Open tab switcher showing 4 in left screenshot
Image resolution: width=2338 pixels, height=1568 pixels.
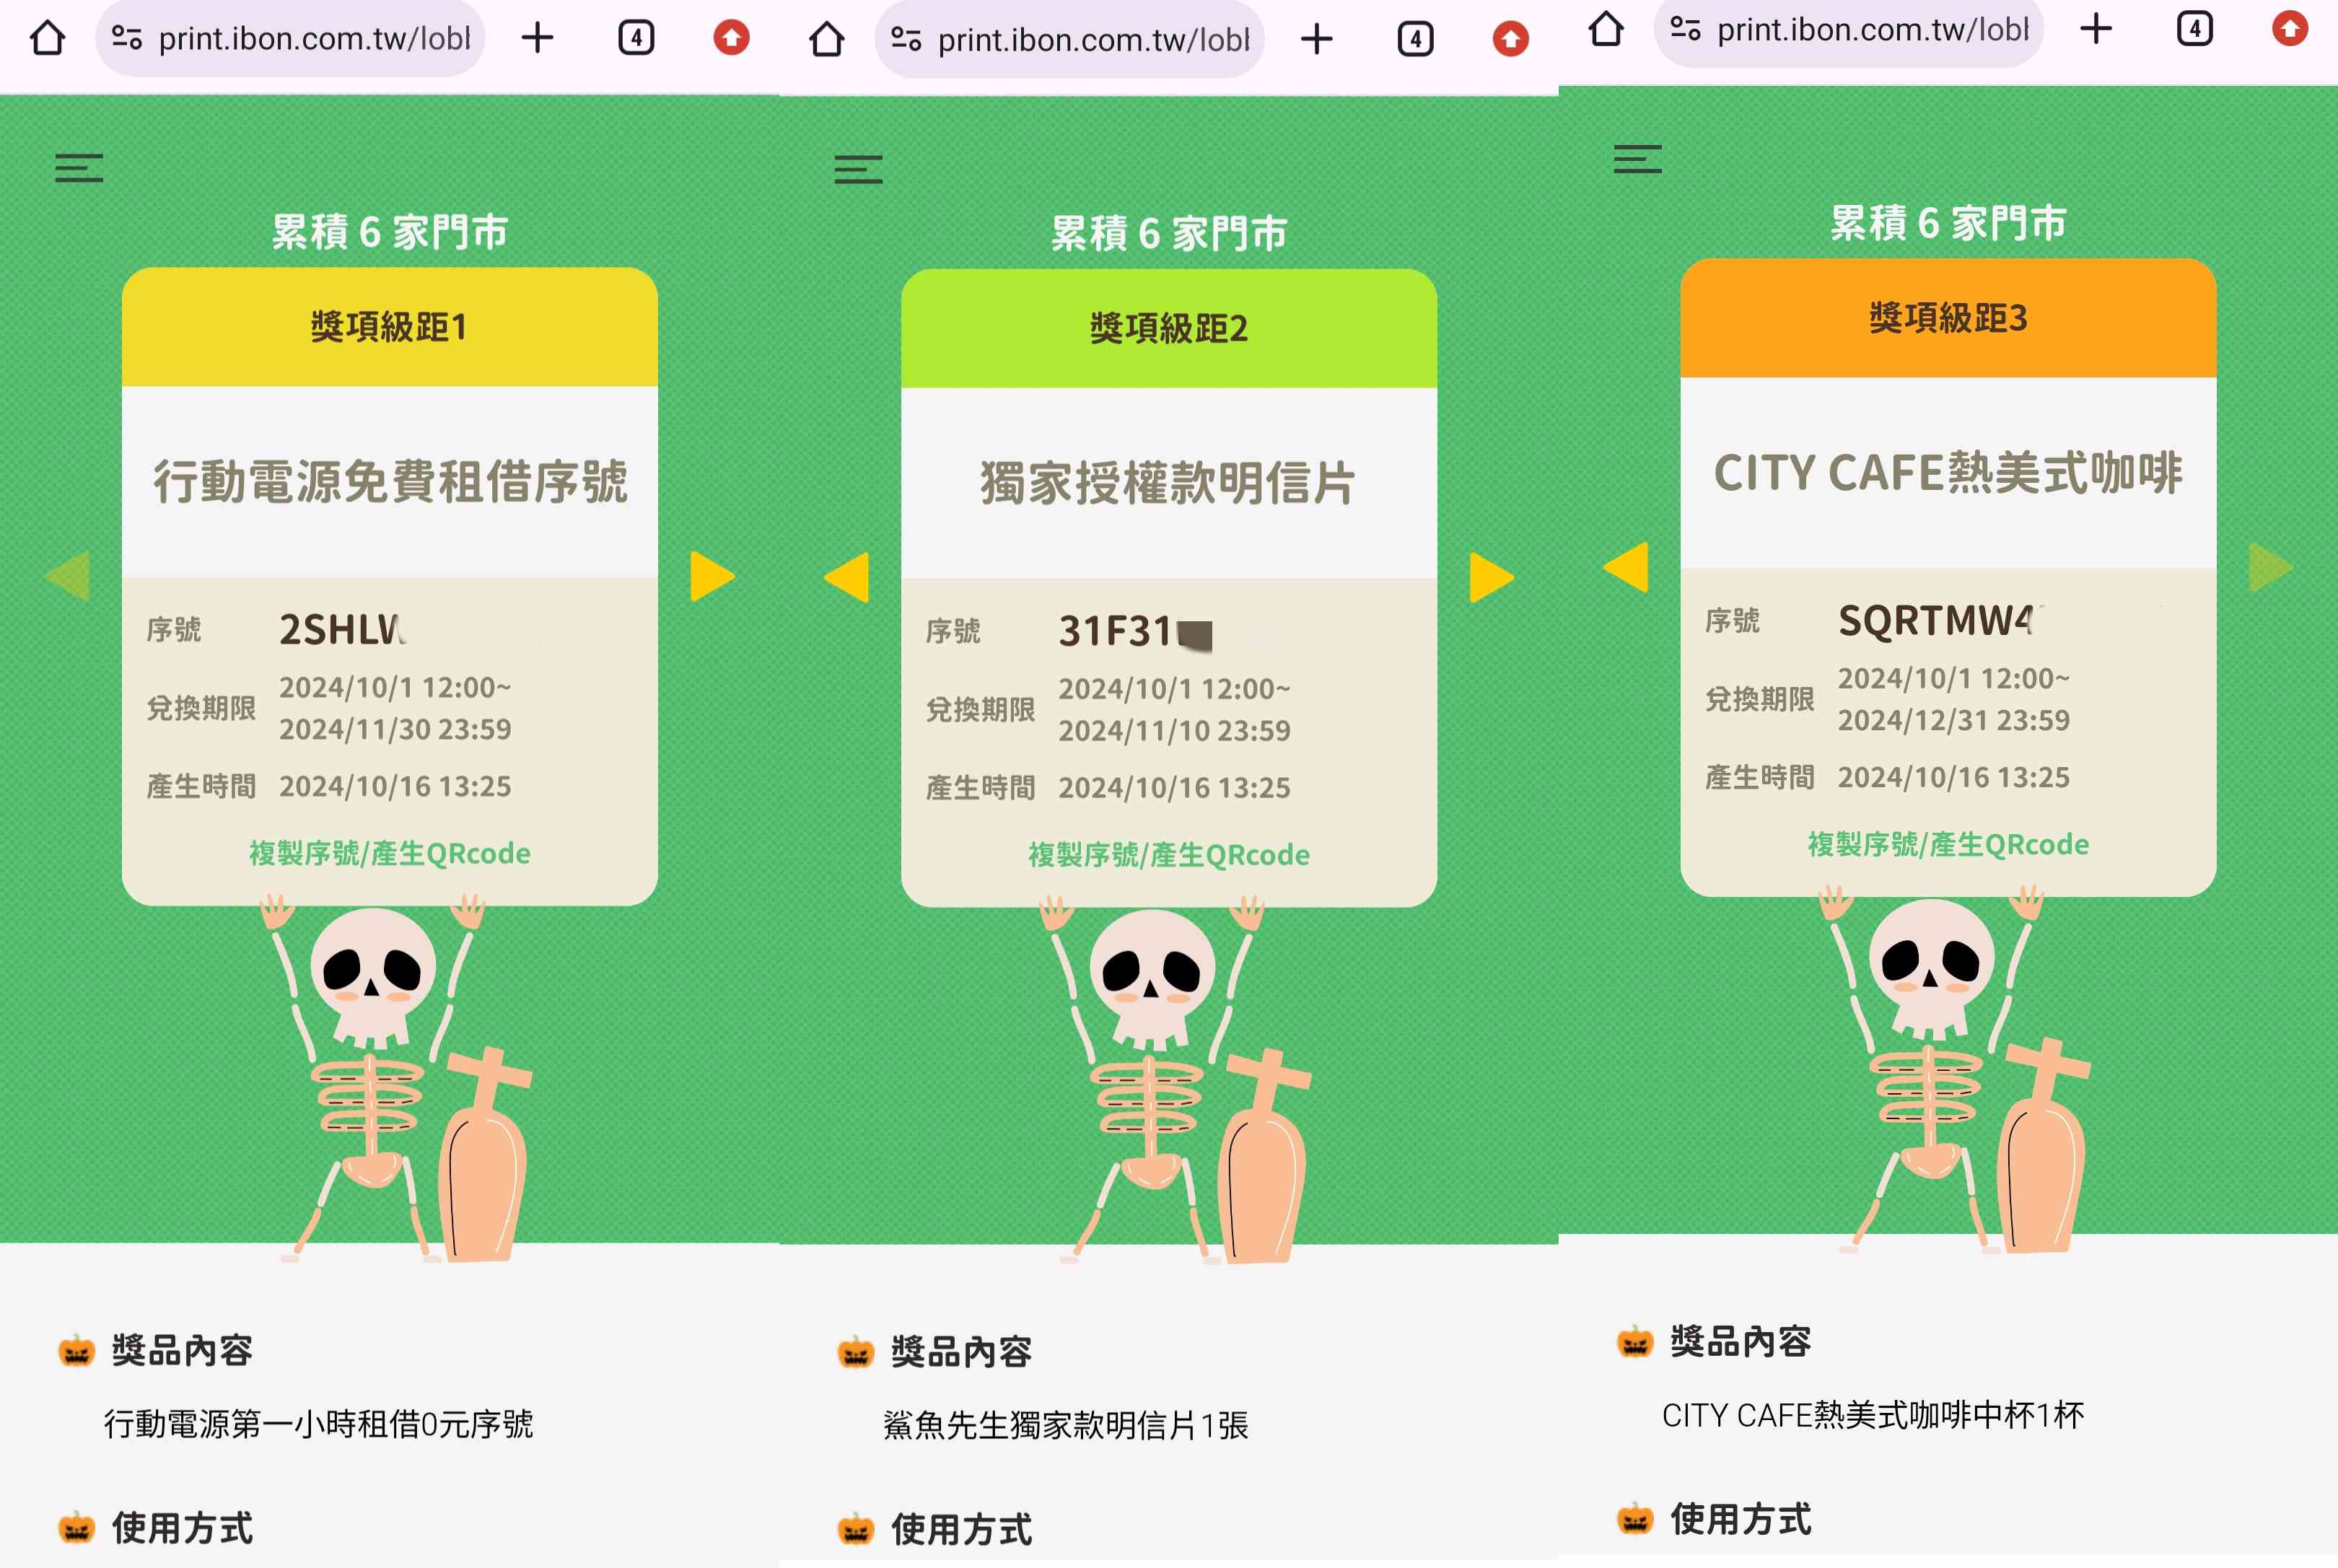coord(636,38)
